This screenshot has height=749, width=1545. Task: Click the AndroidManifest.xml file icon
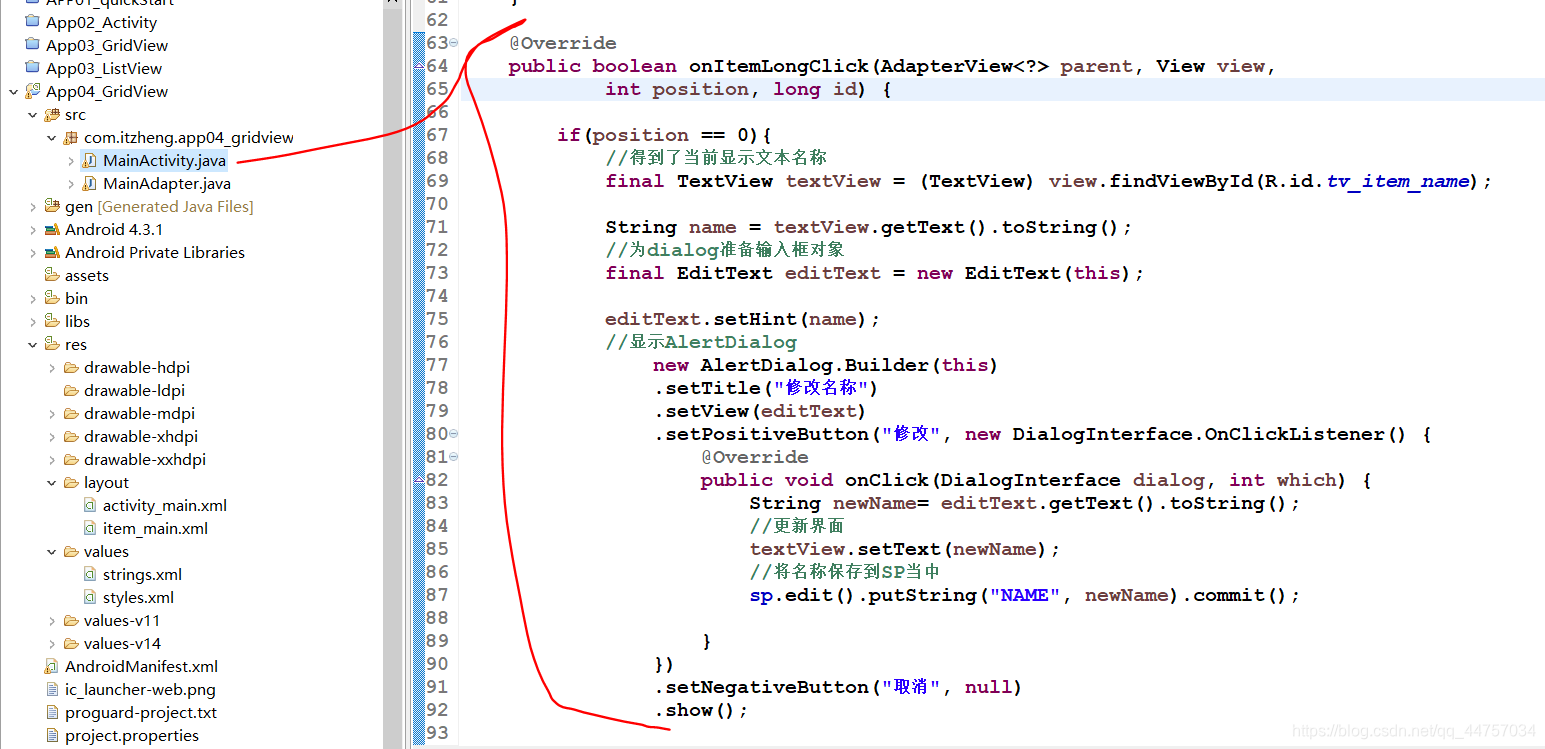pyautogui.click(x=52, y=666)
